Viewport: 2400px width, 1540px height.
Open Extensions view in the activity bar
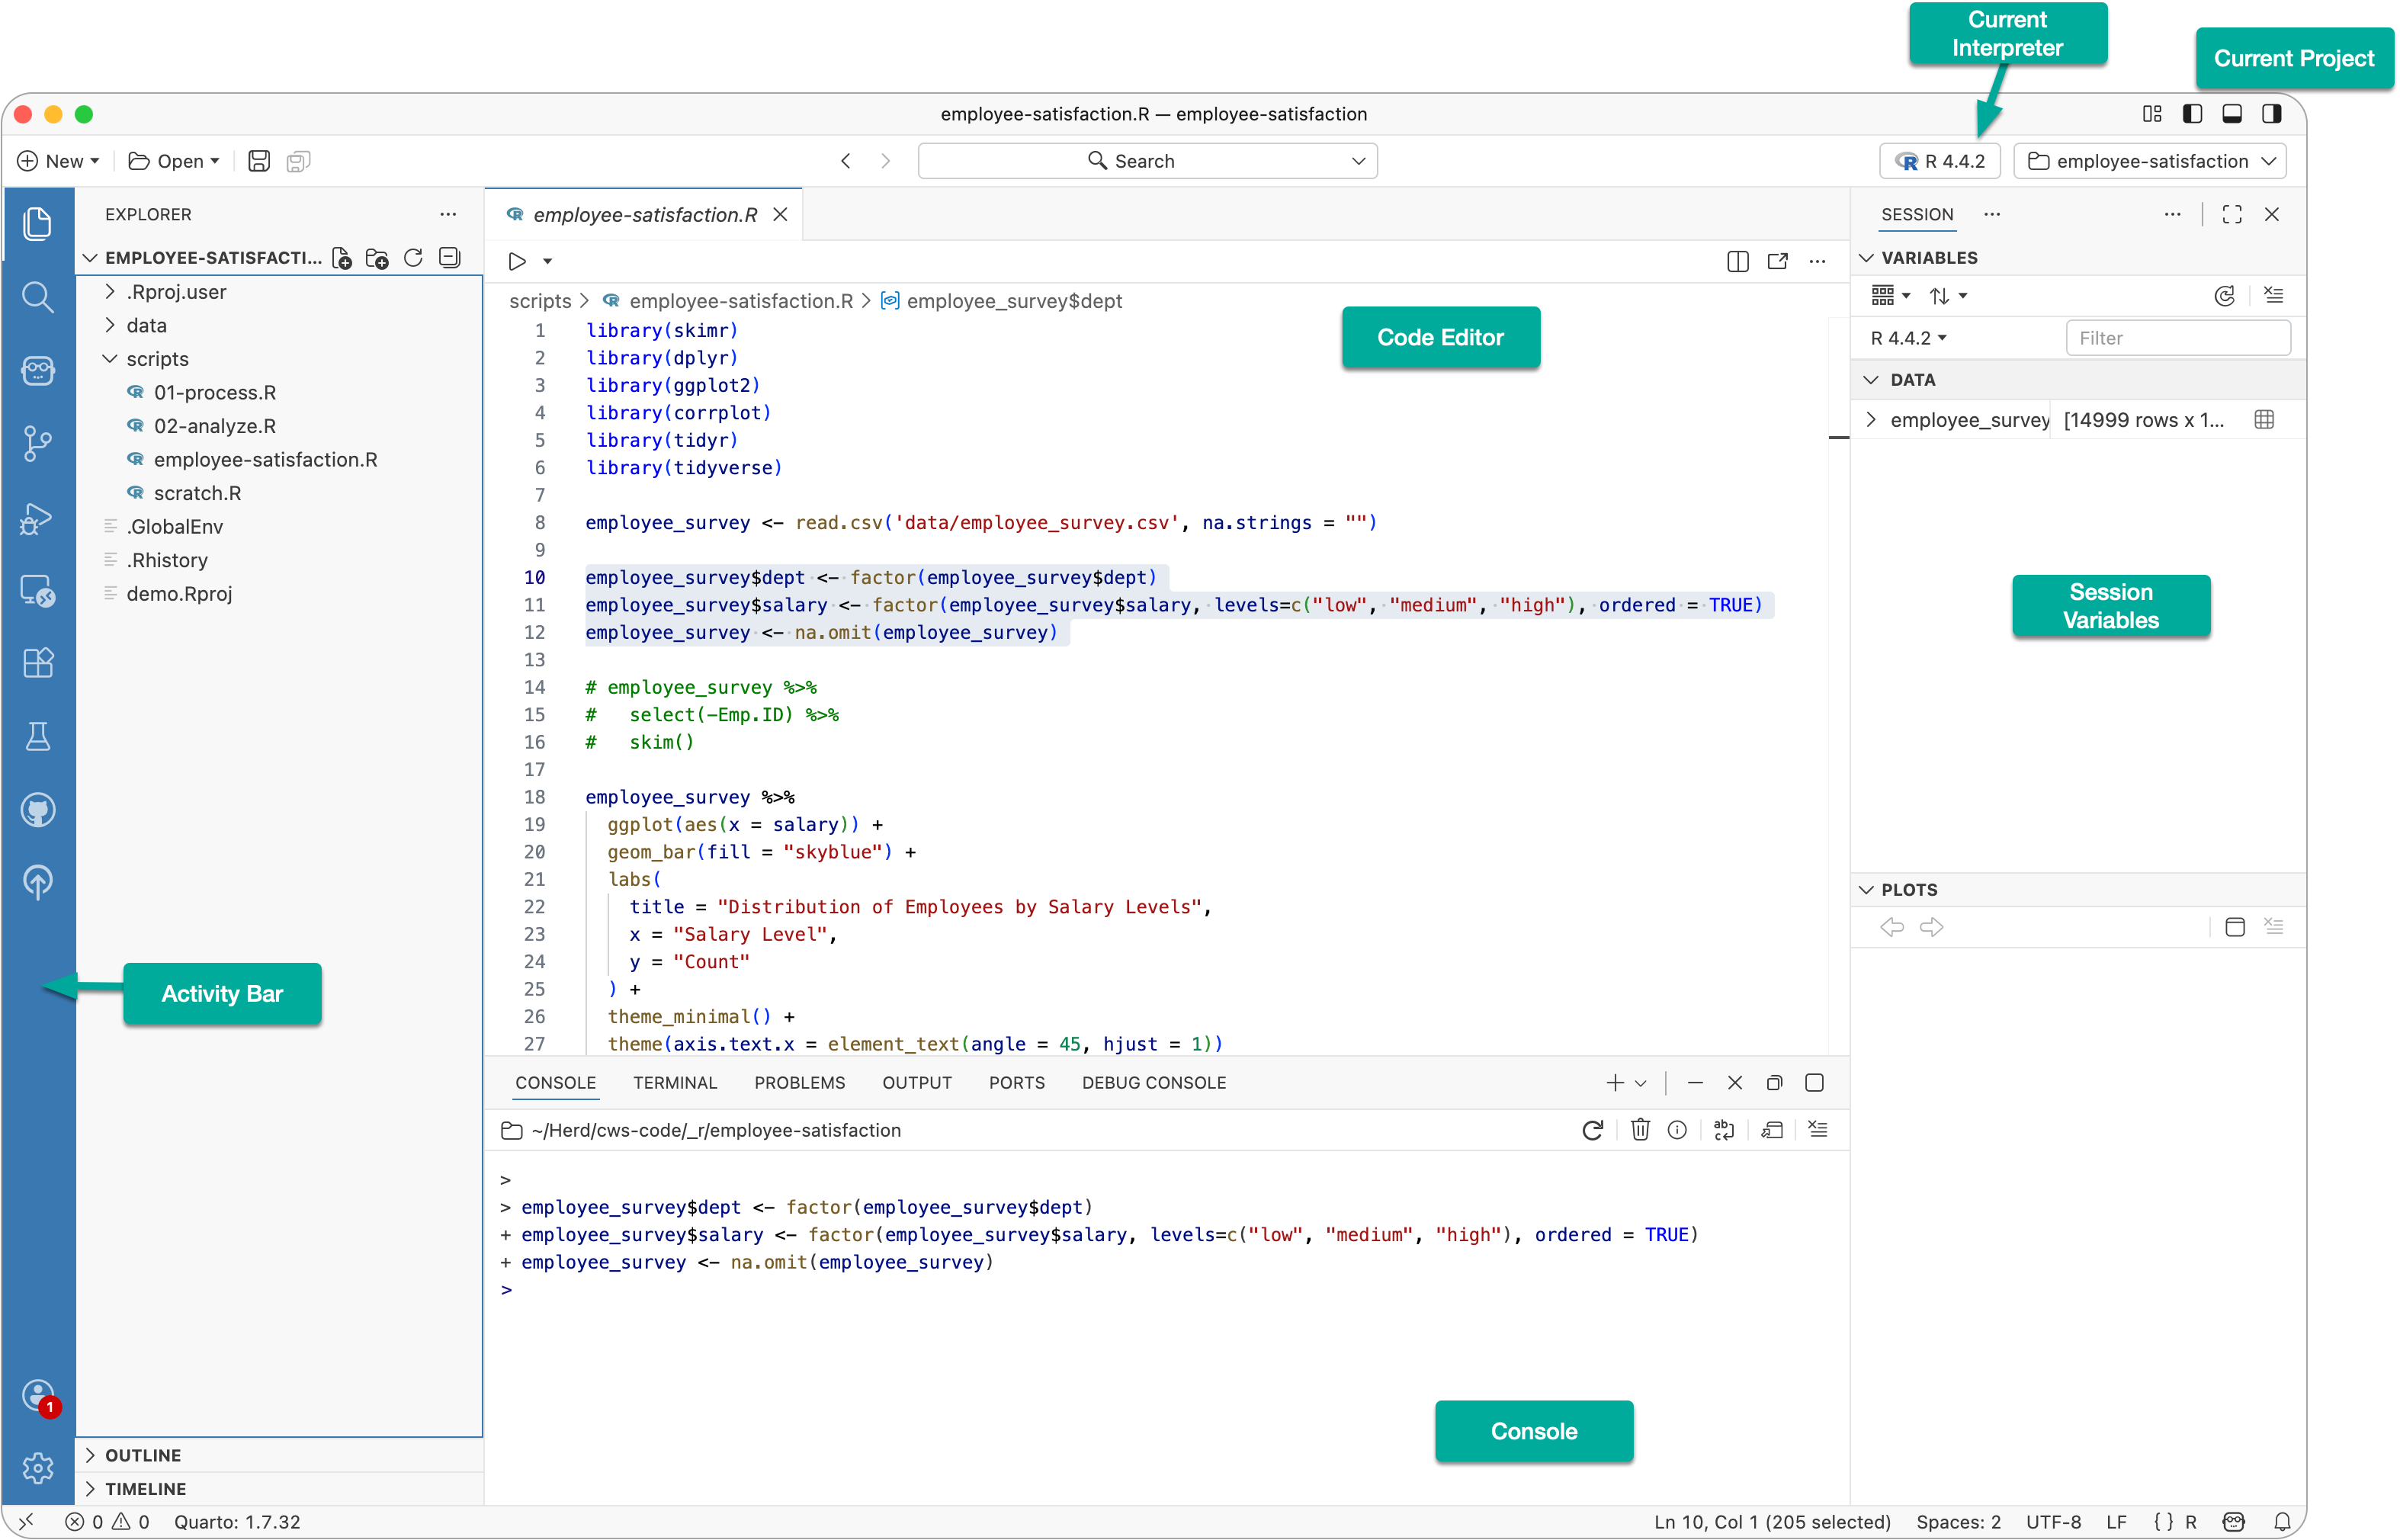point(38,662)
